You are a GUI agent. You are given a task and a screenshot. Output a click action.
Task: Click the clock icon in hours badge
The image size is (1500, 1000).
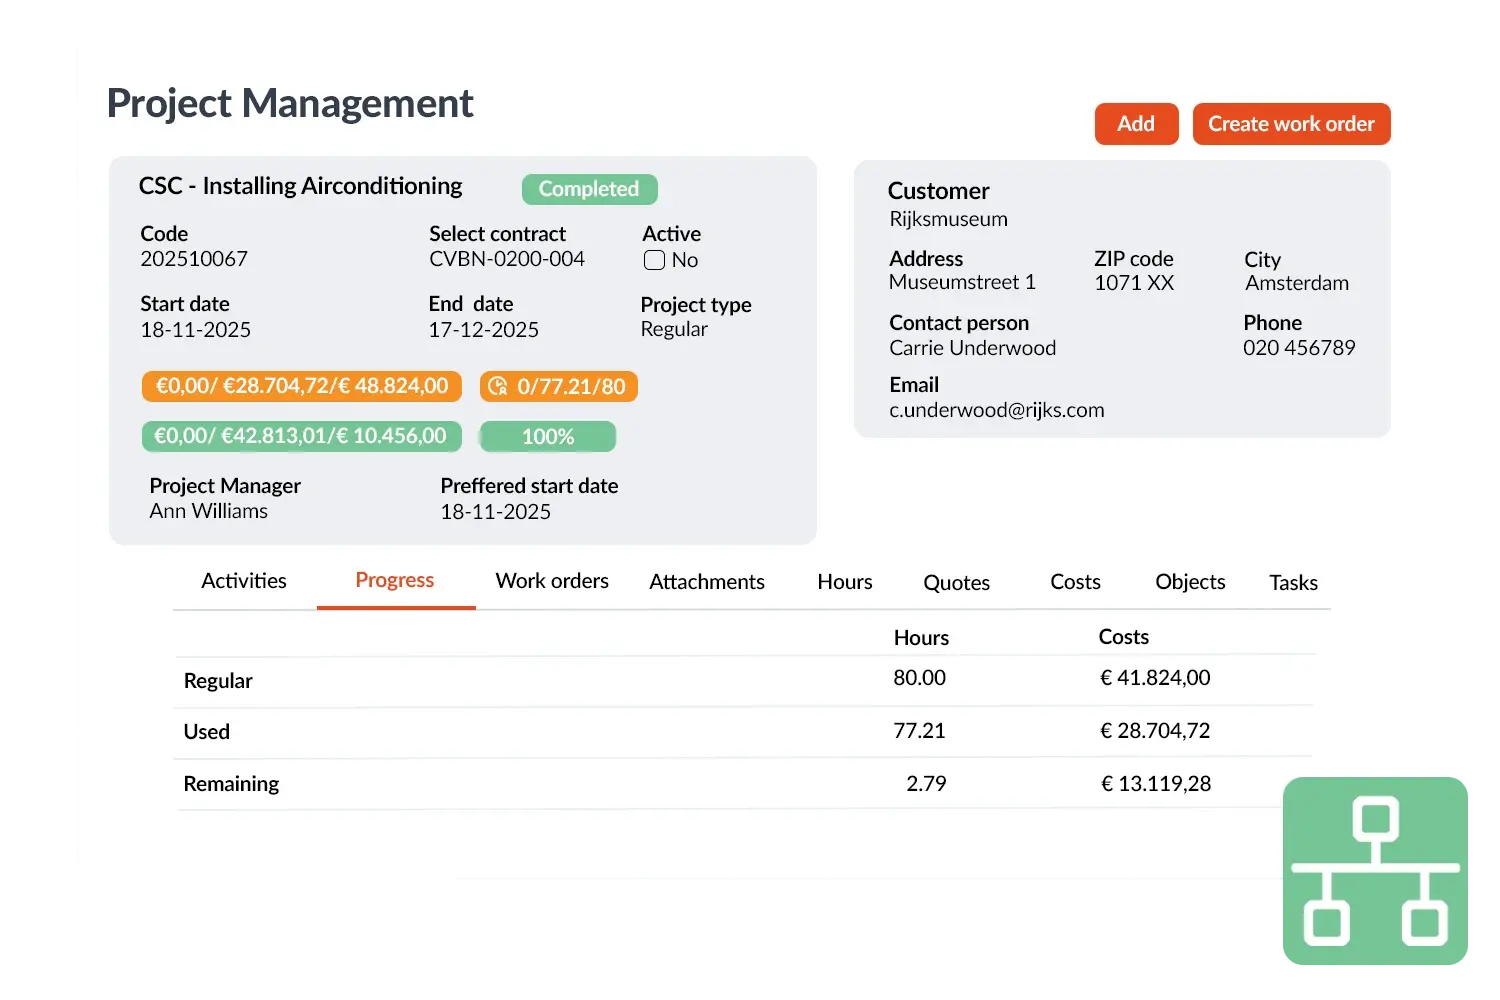497,386
